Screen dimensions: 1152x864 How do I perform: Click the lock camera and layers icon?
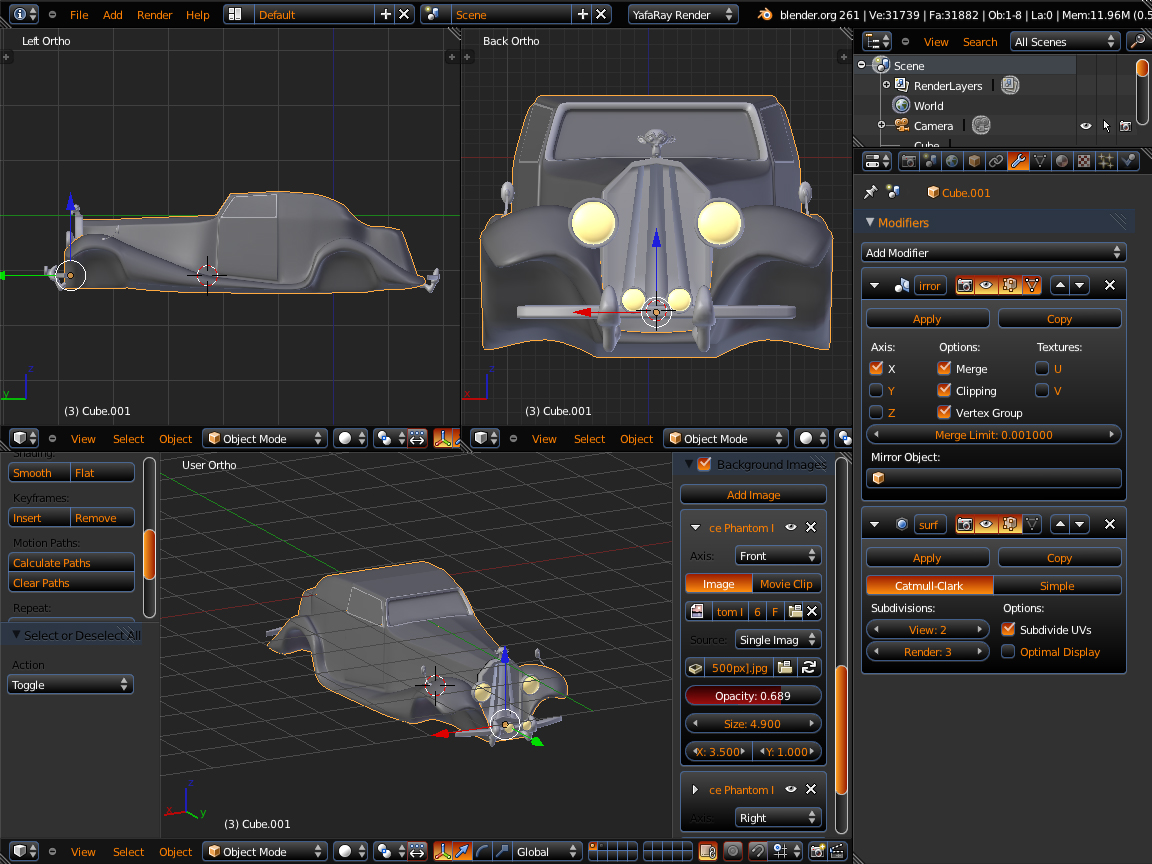(708, 852)
